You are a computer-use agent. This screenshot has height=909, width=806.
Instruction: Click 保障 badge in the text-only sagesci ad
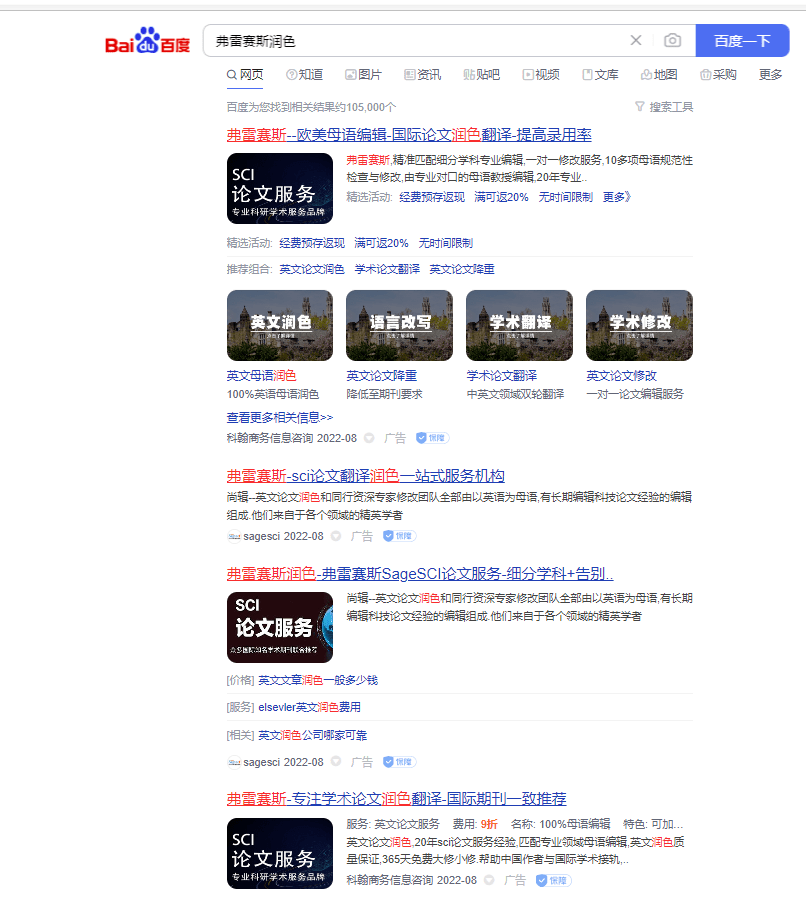tap(400, 536)
